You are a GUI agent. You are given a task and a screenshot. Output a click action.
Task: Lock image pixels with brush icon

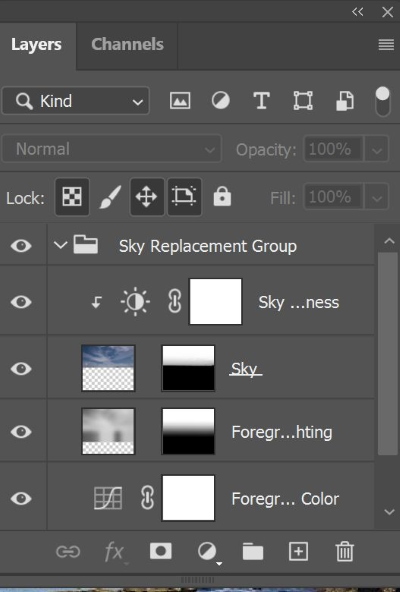tap(110, 197)
